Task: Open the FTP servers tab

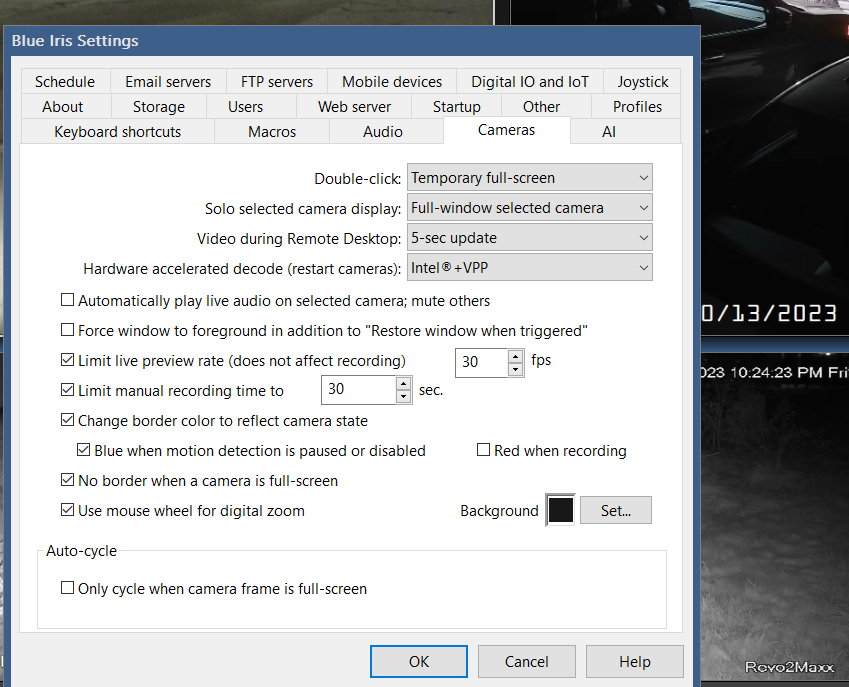Action: 277,82
